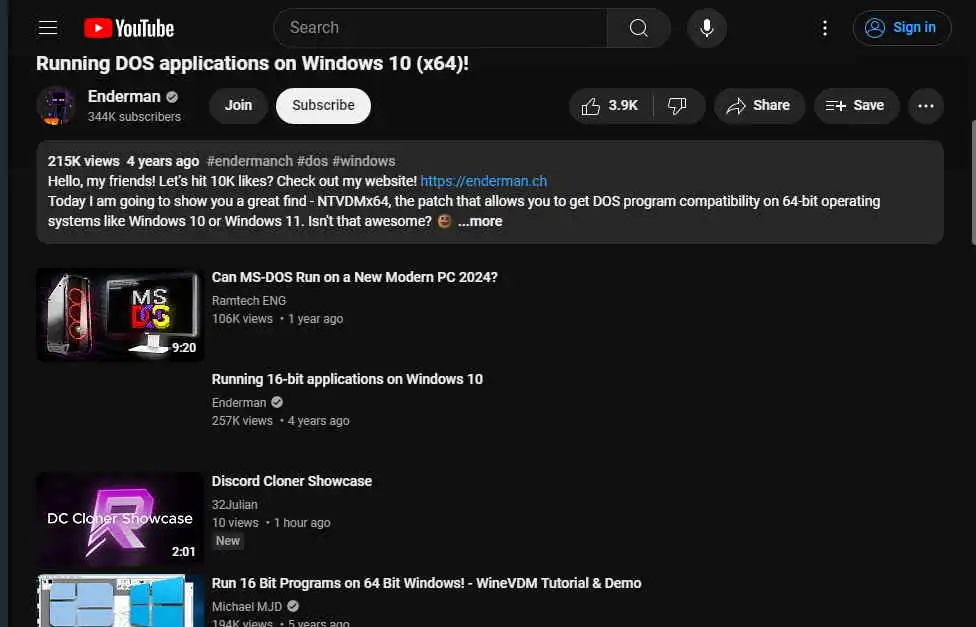Click the page's vertical scrollbar
The image size is (976, 627).
(973, 182)
